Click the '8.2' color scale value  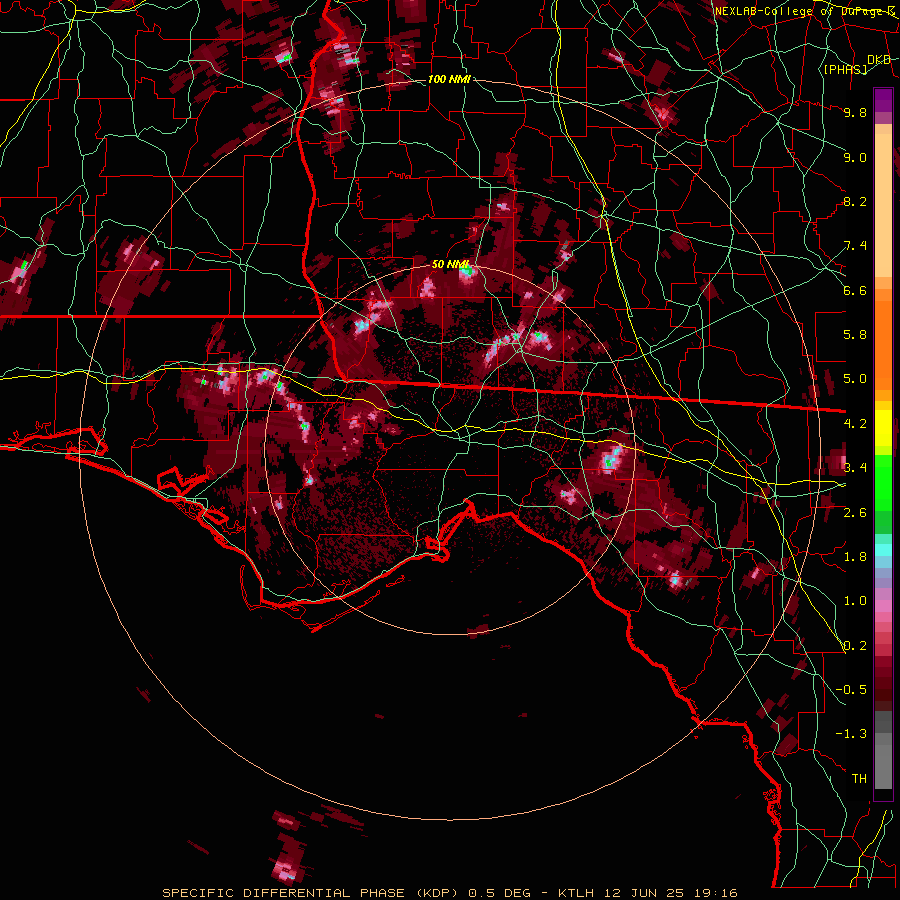(855, 201)
